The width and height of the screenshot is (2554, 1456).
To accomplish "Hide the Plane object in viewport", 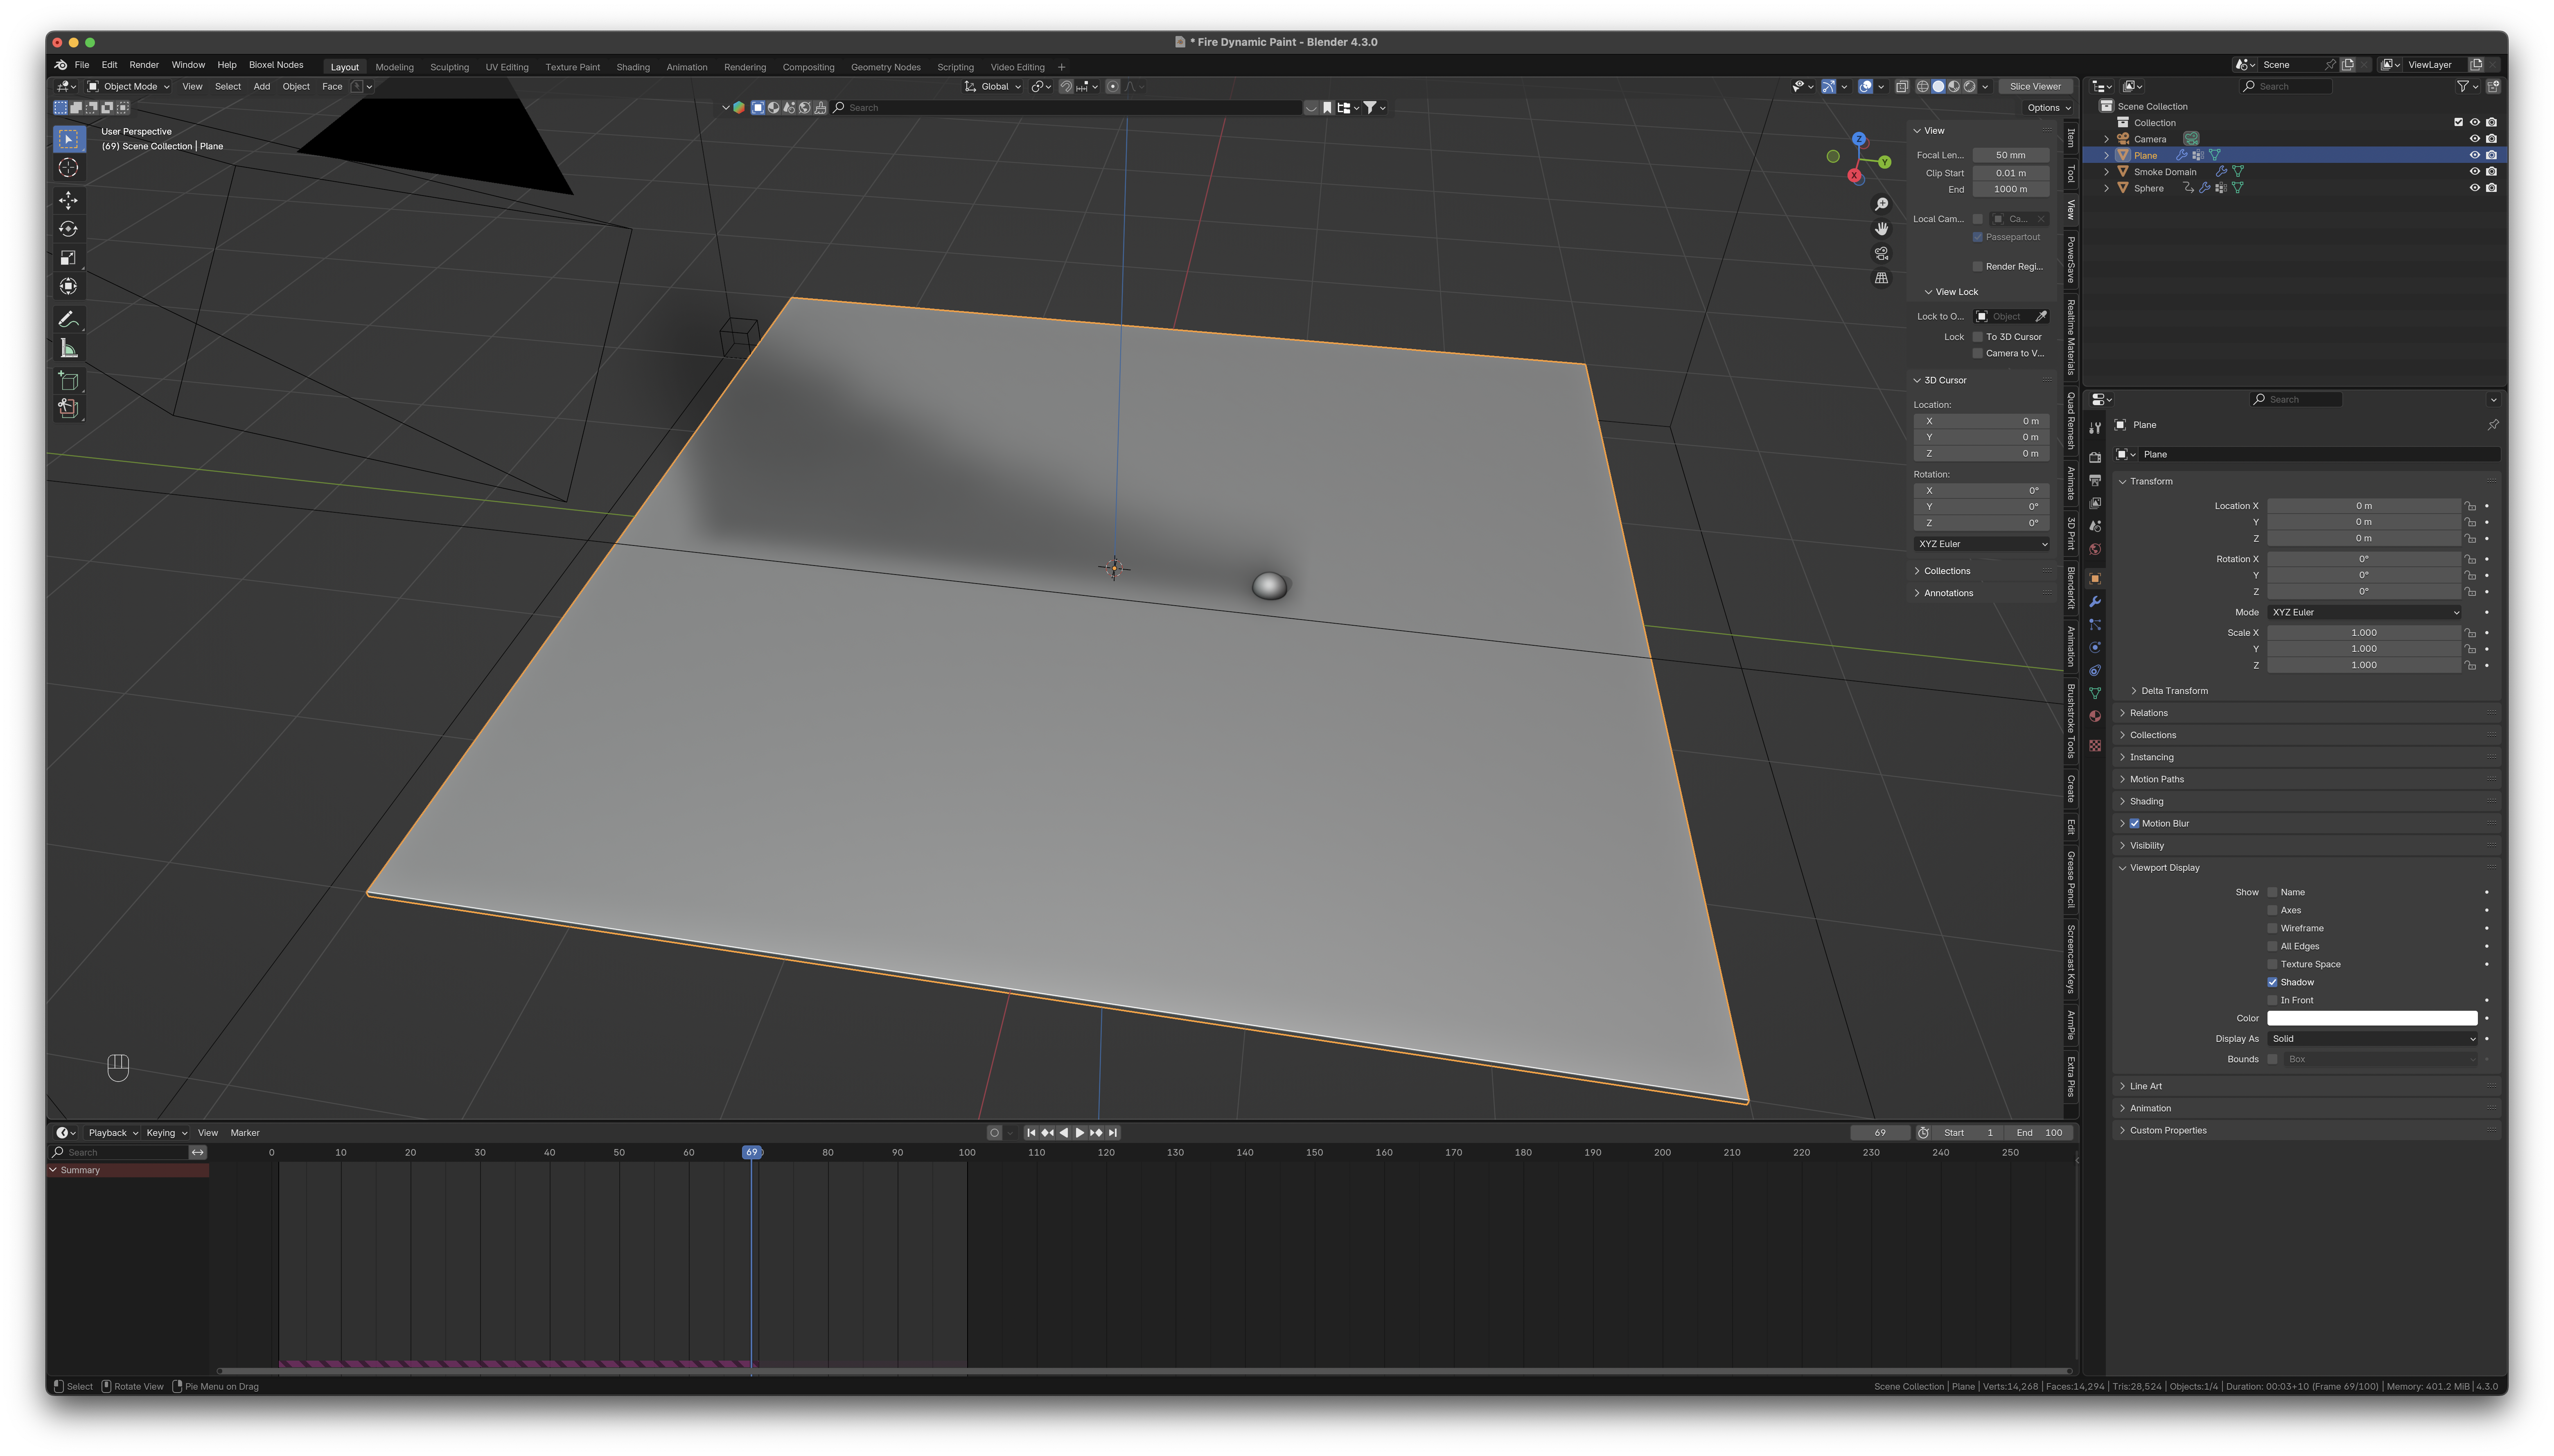I will tap(2475, 155).
